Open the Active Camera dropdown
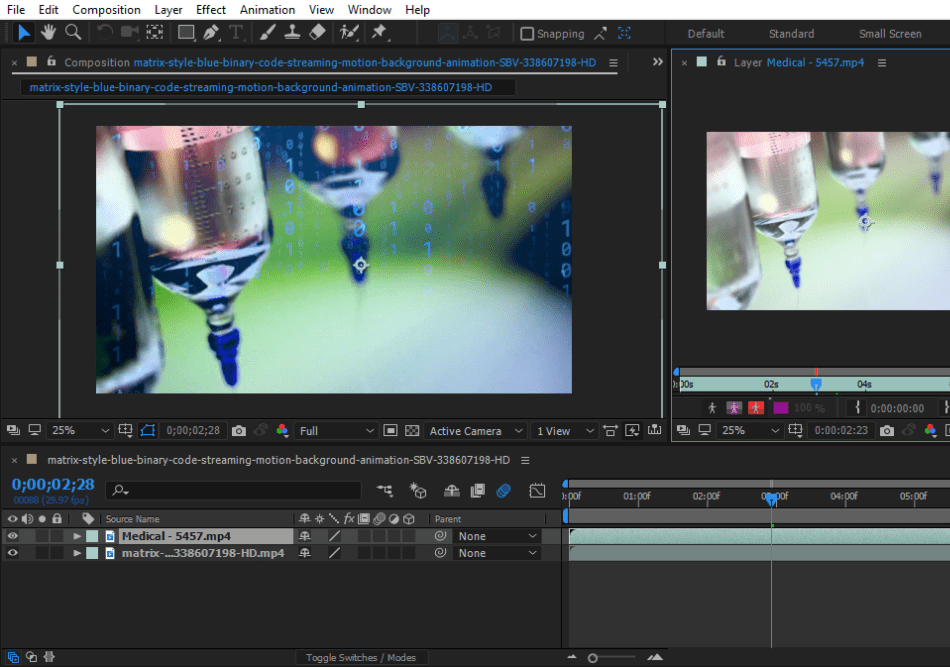 (475, 431)
